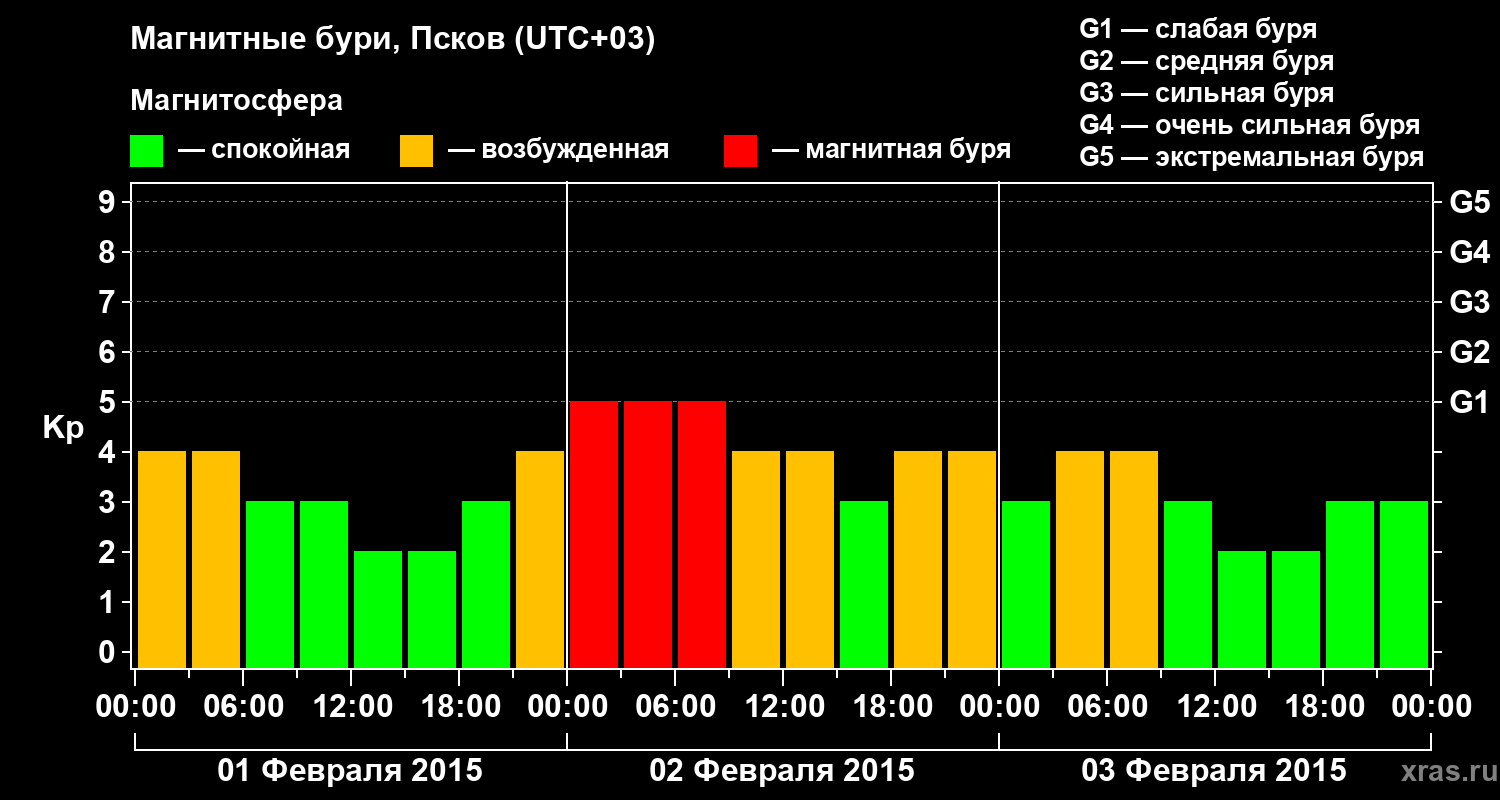Click the red 06:00–09:00 bar on 02 Февраля
The height and width of the screenshot is (800, 1500).
(x=702, y=535)
